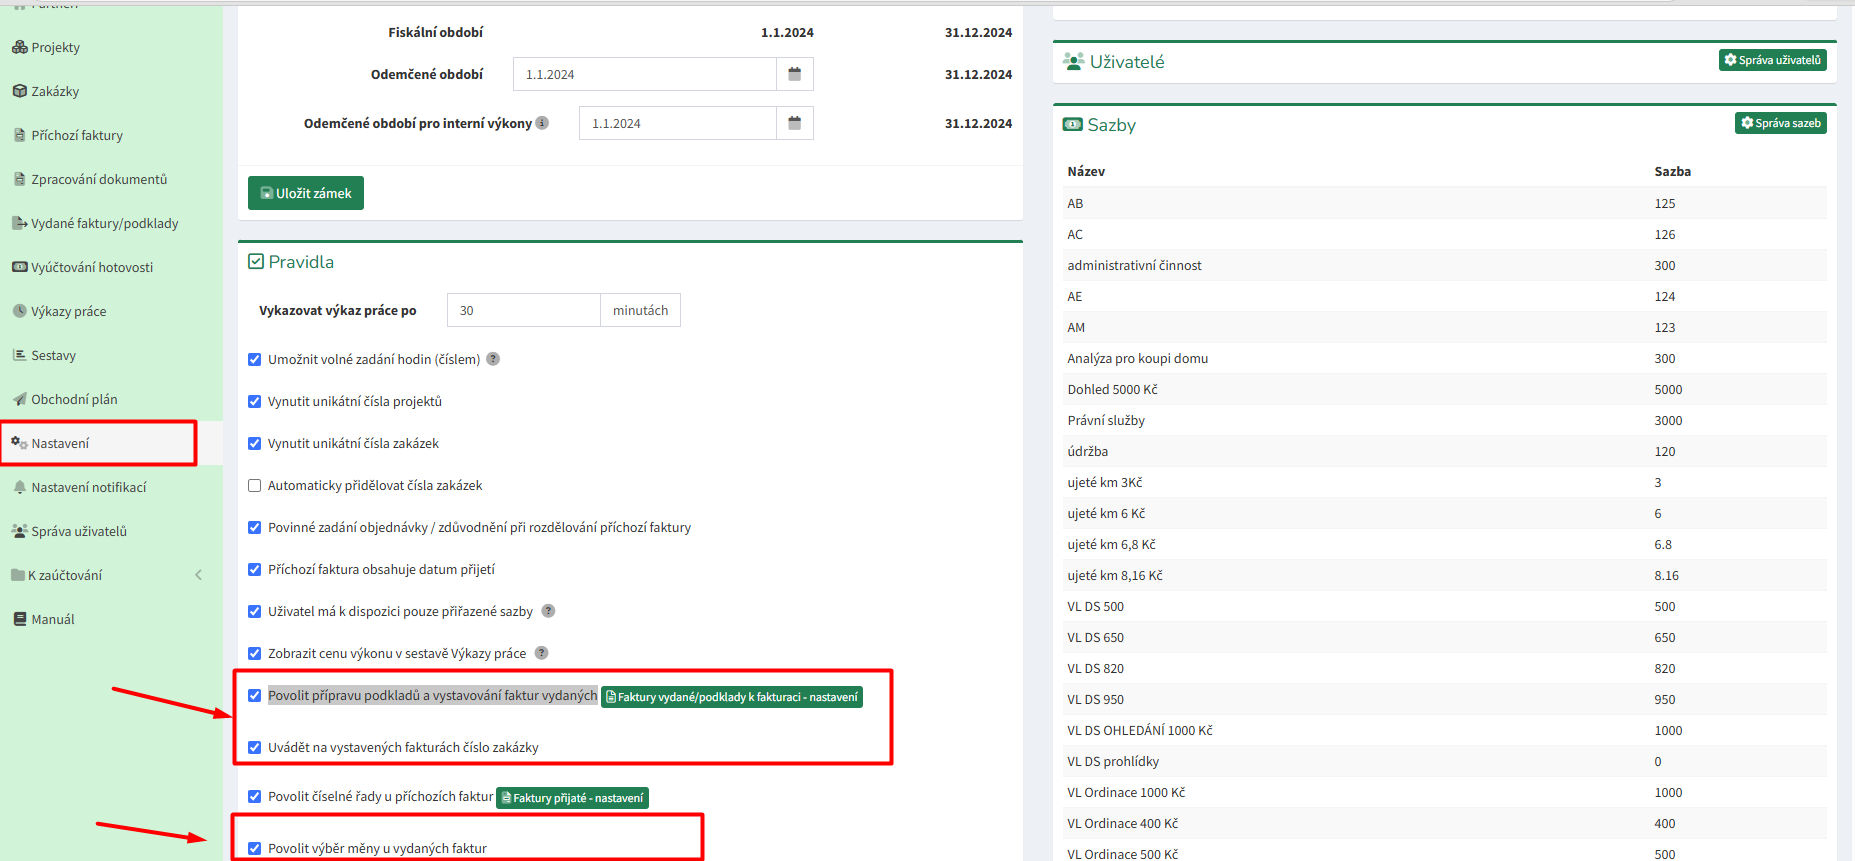This screenshot has width=1855, height=861.
Task: Toggle Povolit výběr měny u vydaných faktur
Action: pos(254,848)
